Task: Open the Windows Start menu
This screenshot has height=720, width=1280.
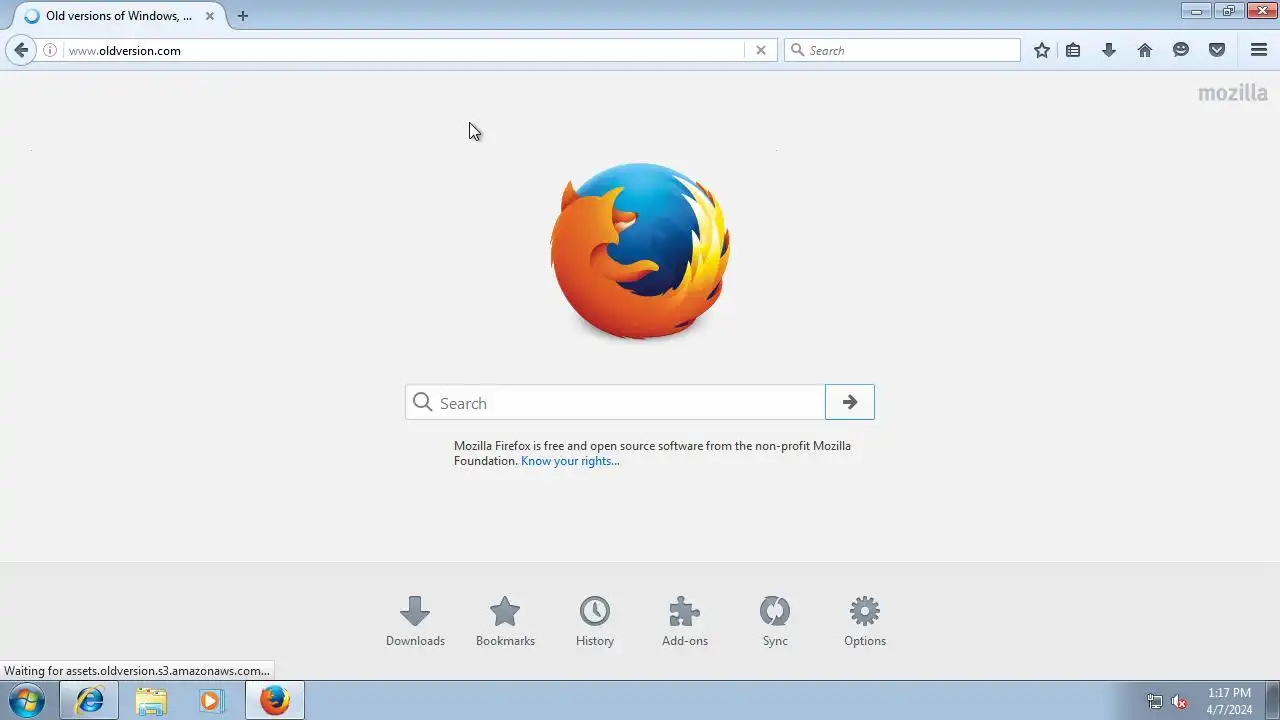Action: pyautogui.click(x=27, y=700)
